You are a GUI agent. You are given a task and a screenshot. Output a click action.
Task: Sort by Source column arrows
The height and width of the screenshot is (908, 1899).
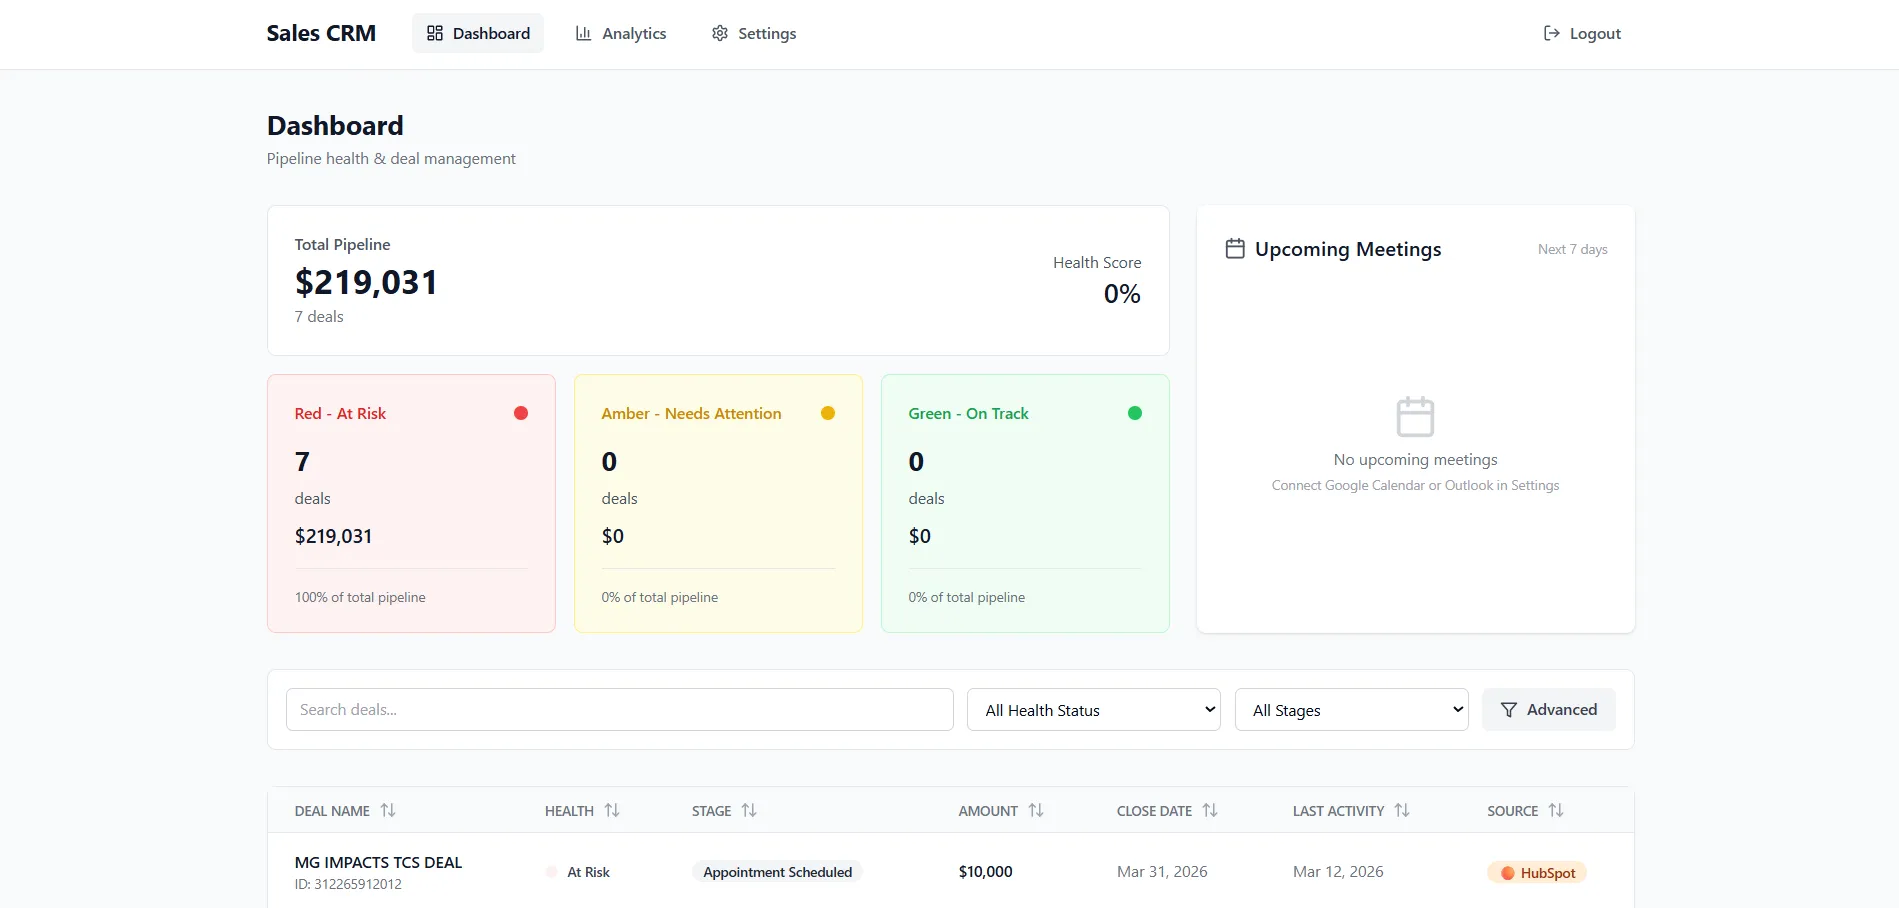1556,810
